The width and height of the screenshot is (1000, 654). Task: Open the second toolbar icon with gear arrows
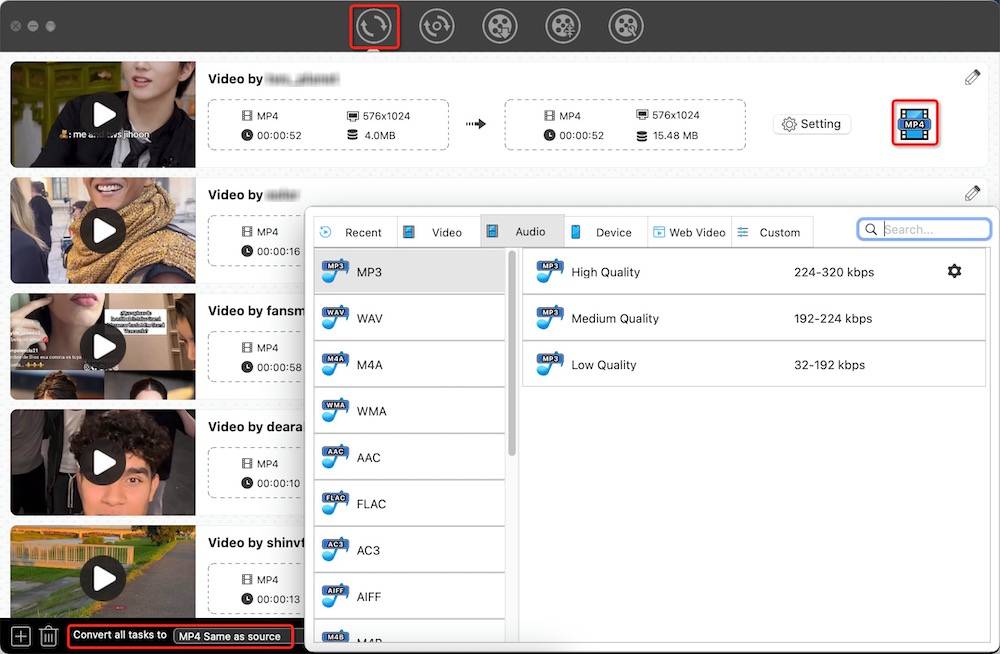(437, 26)
